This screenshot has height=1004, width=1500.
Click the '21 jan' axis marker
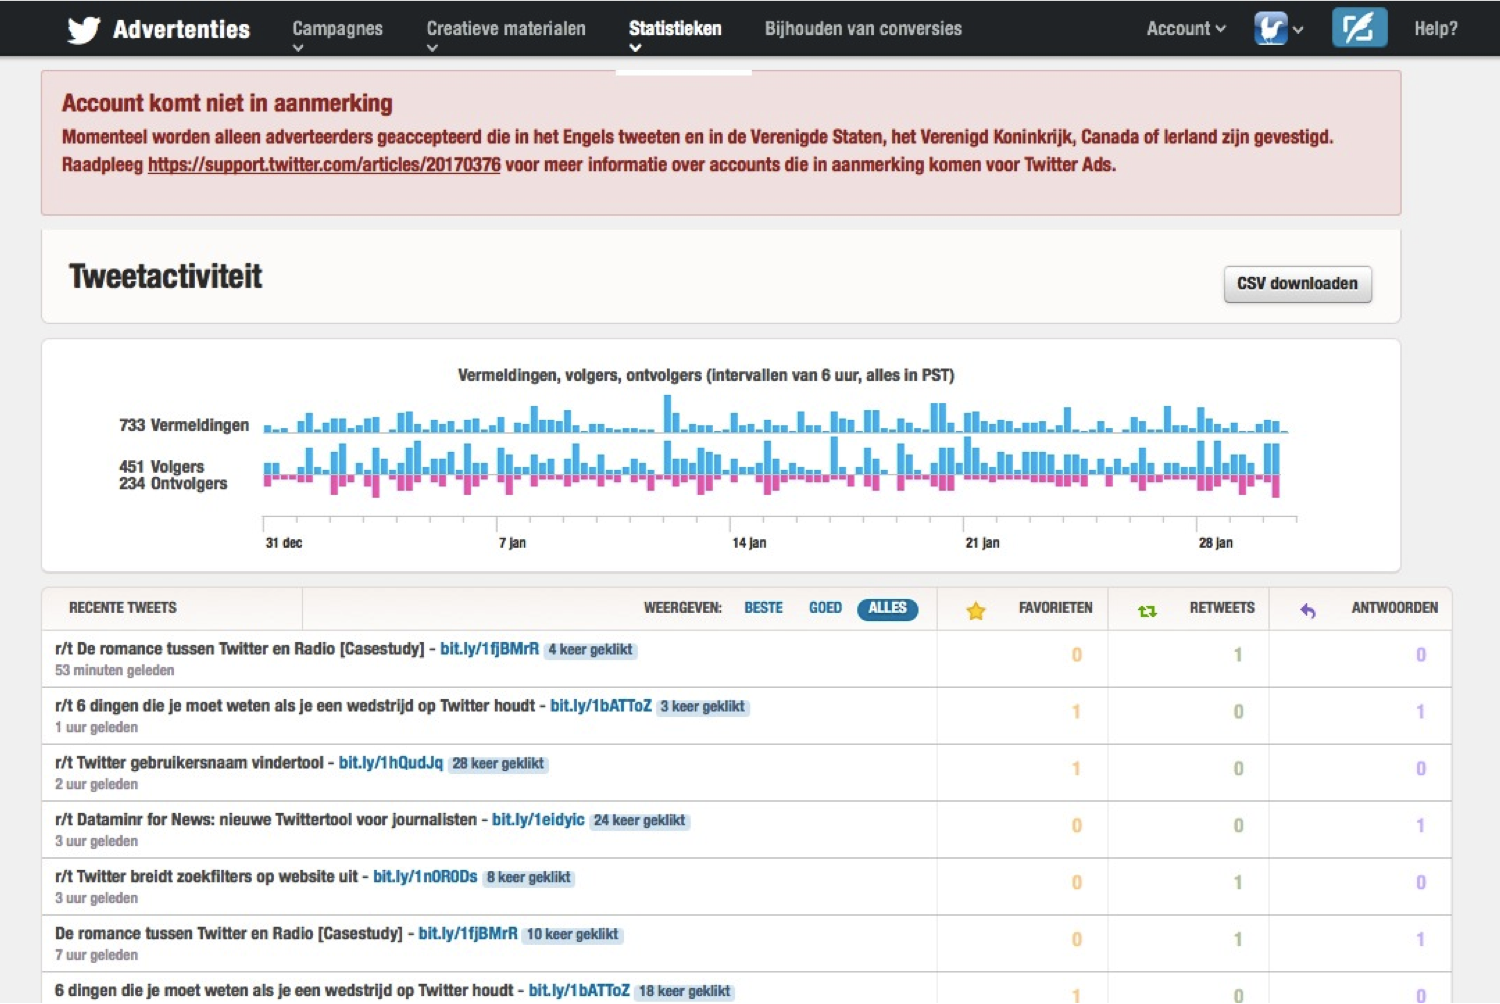(982, 543)
